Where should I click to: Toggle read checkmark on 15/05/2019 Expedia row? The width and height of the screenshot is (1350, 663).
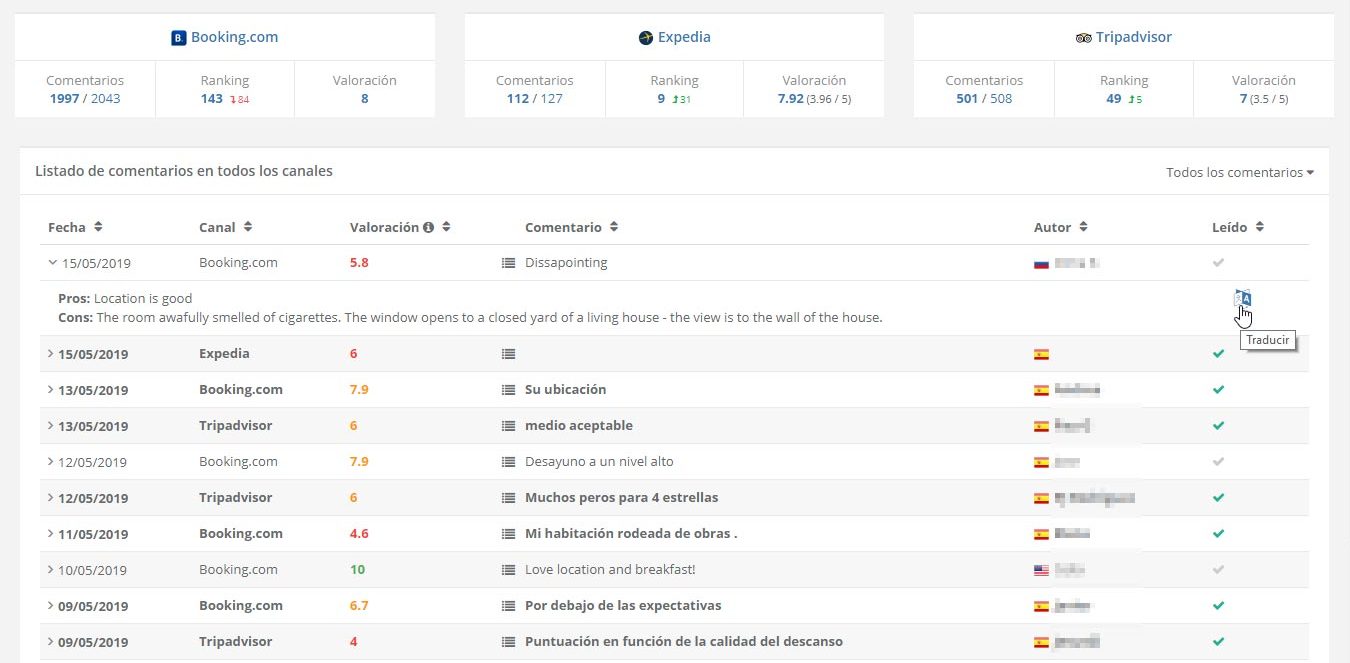1218,354
